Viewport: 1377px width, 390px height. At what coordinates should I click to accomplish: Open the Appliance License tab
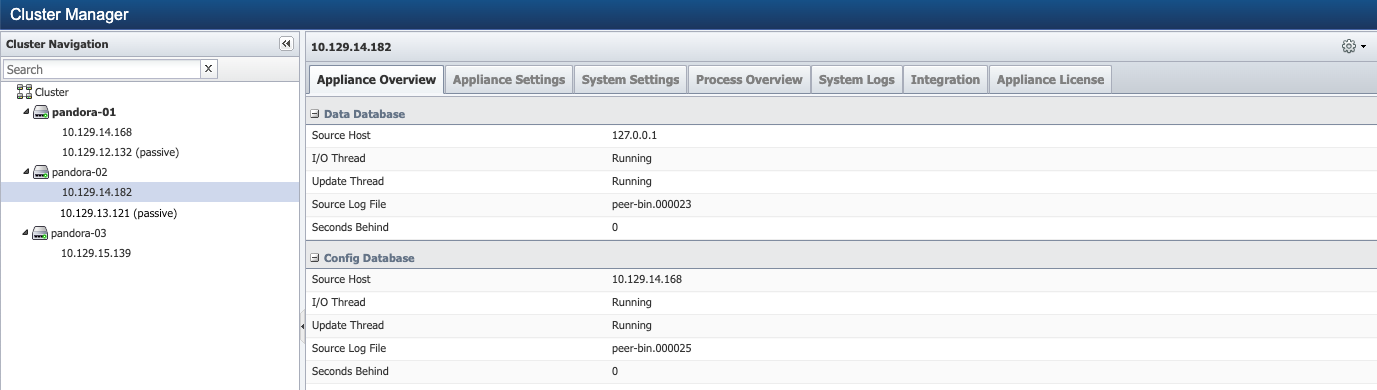tap(1050, 80)
